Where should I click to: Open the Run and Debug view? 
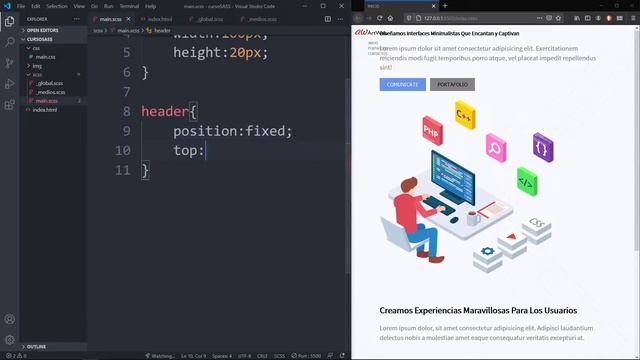[9, 84]
